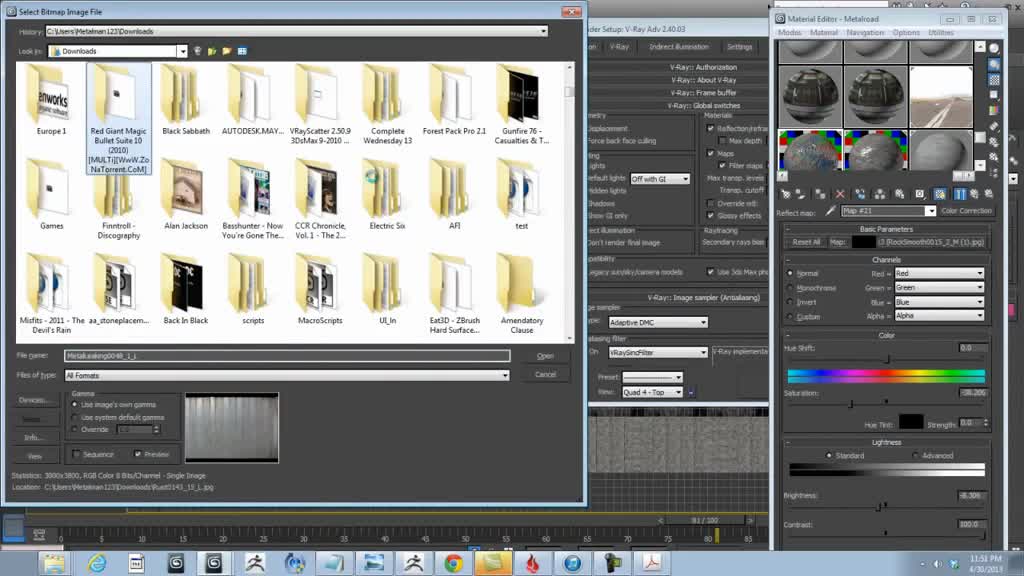Click Go Forward to Sibling icon
Viewport: 1024px width, 576px height.
[989, 194]
